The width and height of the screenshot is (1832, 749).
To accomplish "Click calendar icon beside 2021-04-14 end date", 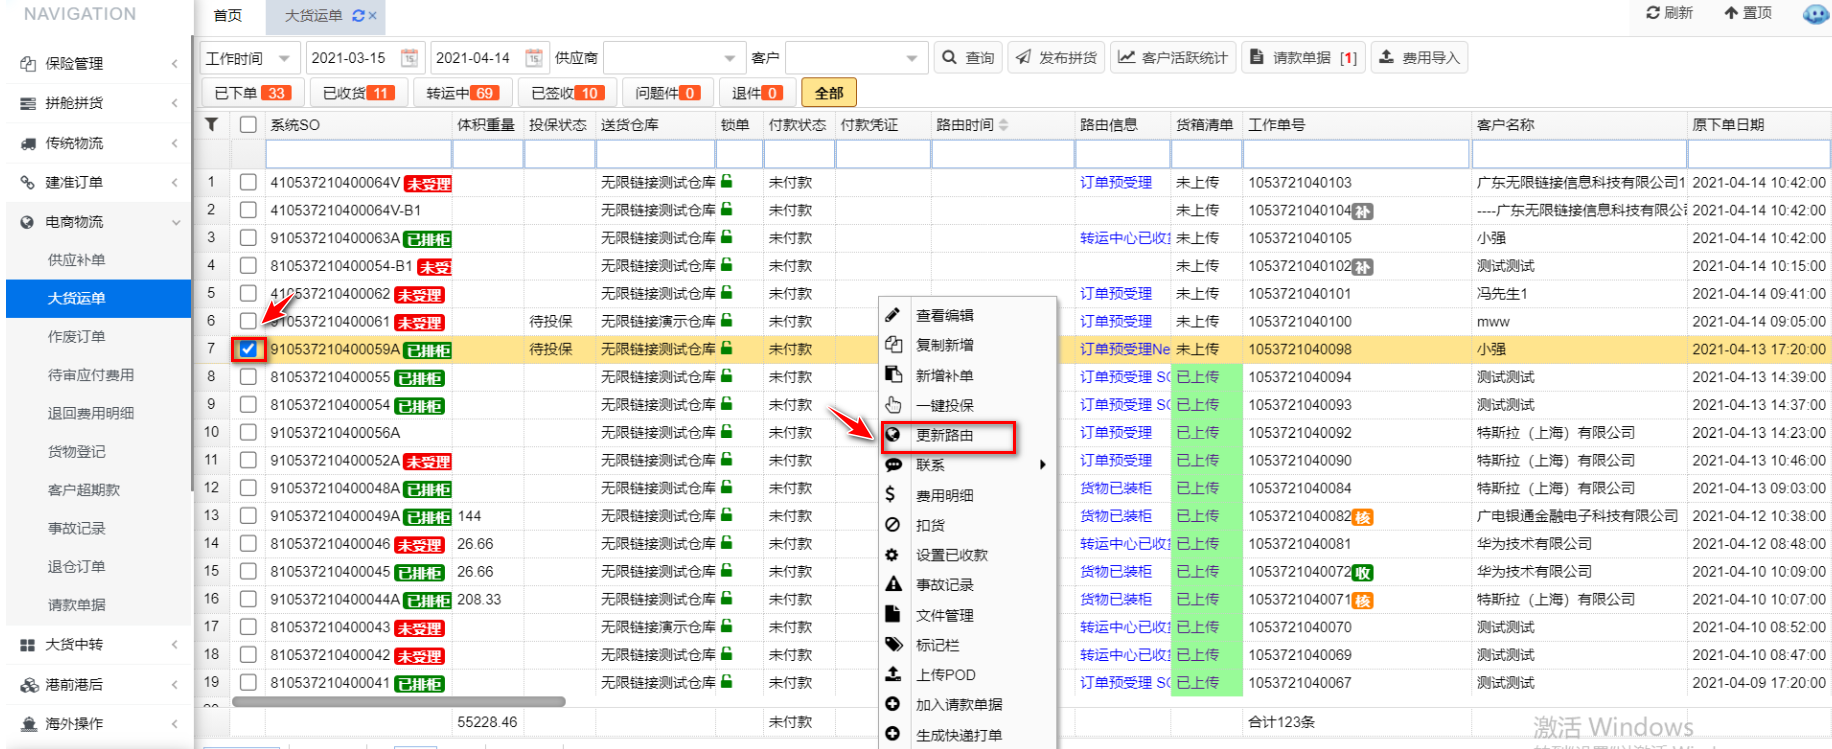I will click(534, 58).
